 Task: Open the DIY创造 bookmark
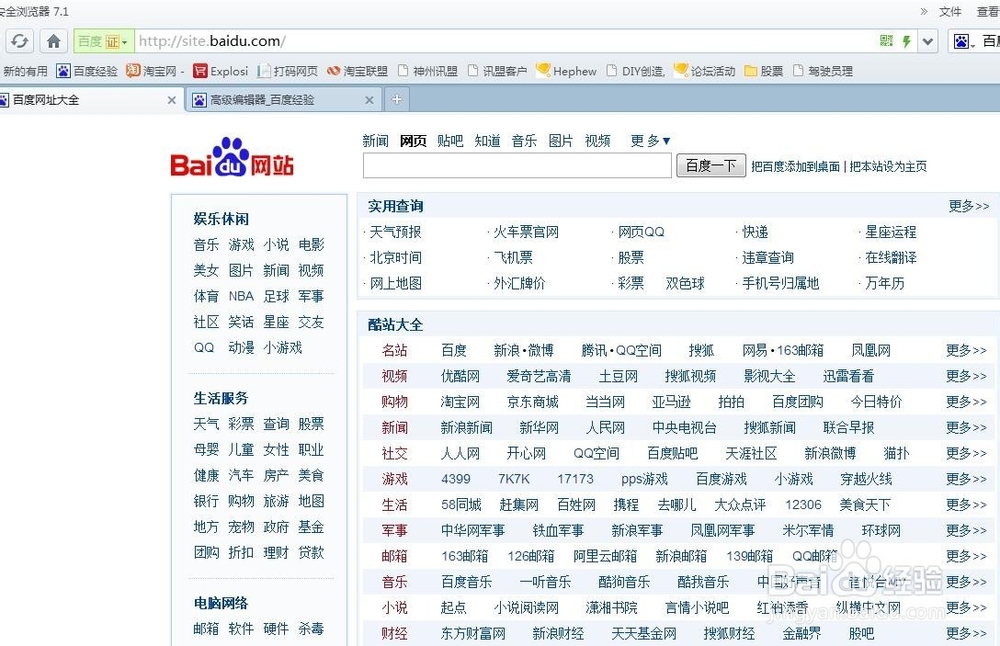(636, 71)
